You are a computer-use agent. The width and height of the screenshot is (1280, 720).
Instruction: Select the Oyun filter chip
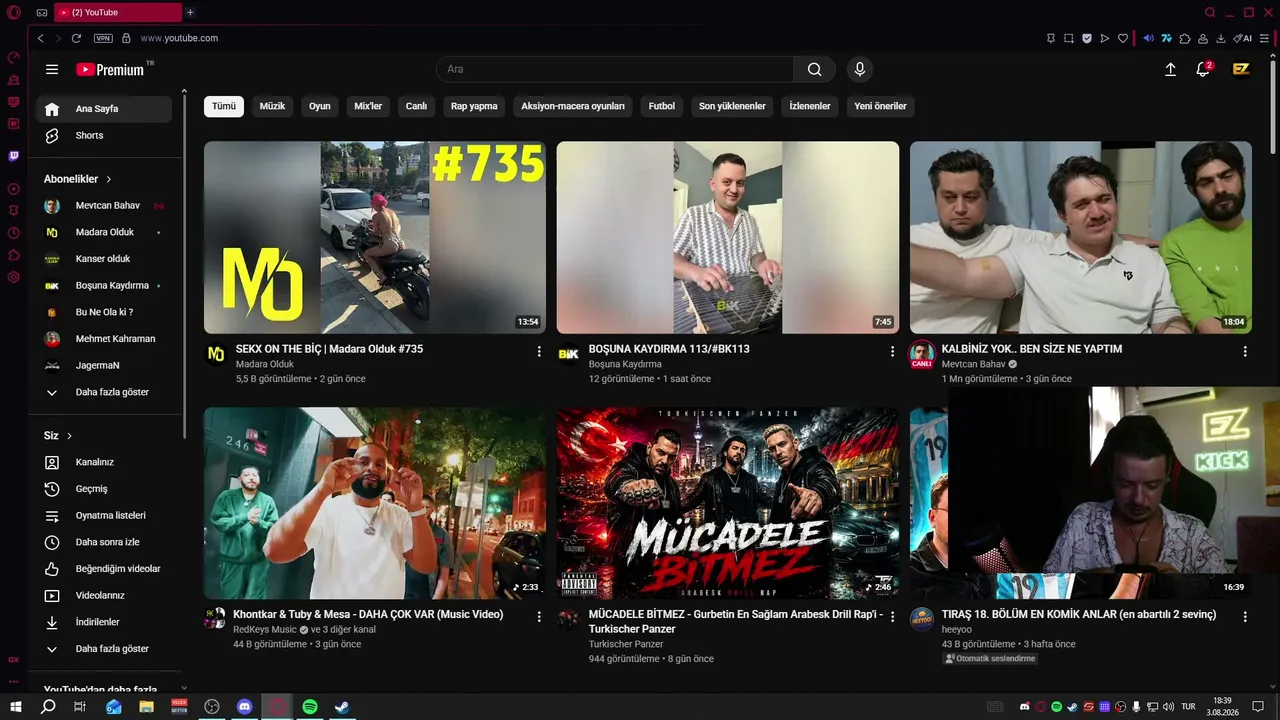point(320,106)
